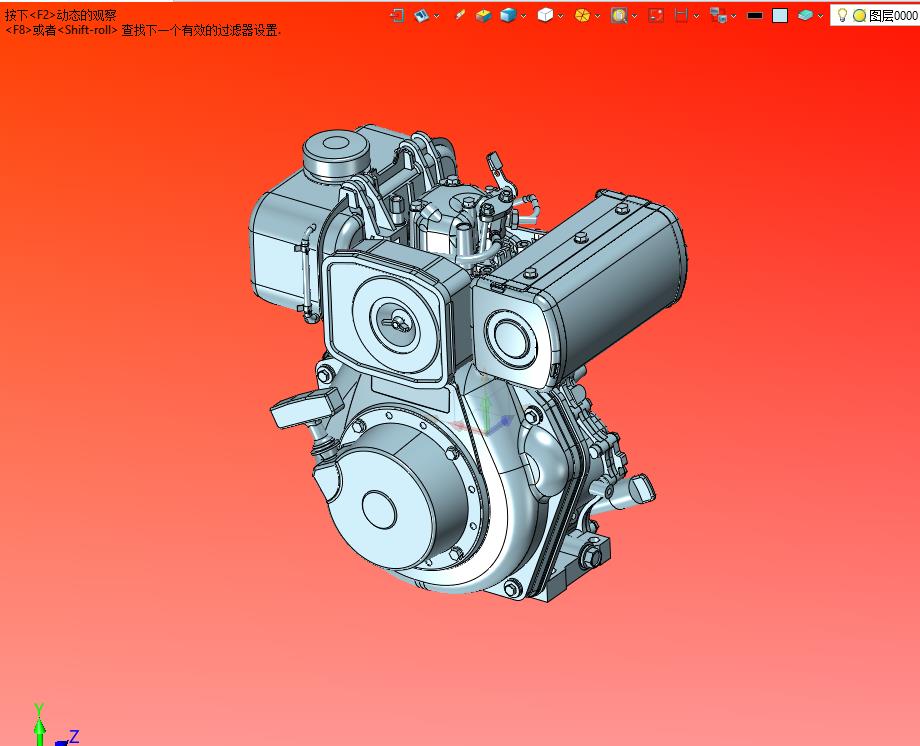Click the multicolored box display icon
The image size is (920, 746).
tap(483, 15)
